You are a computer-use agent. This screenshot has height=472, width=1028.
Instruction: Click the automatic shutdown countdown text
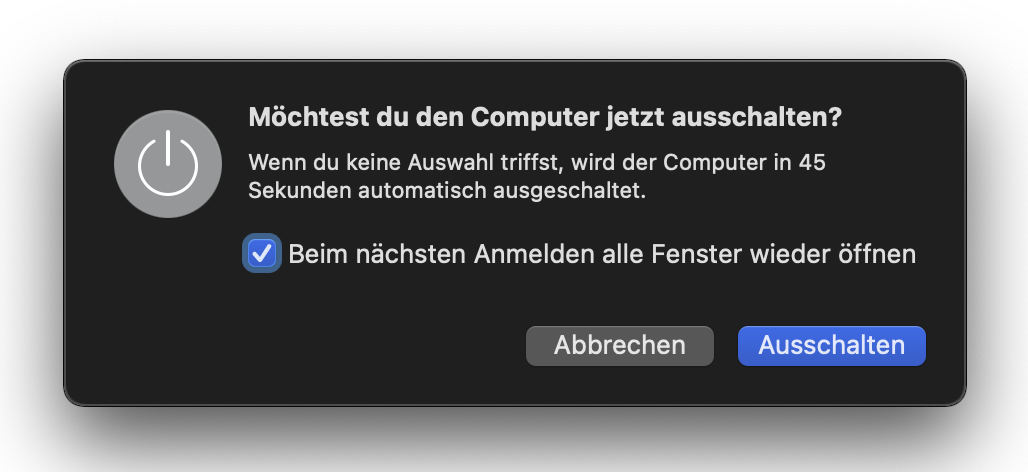[x=536, y=176]
